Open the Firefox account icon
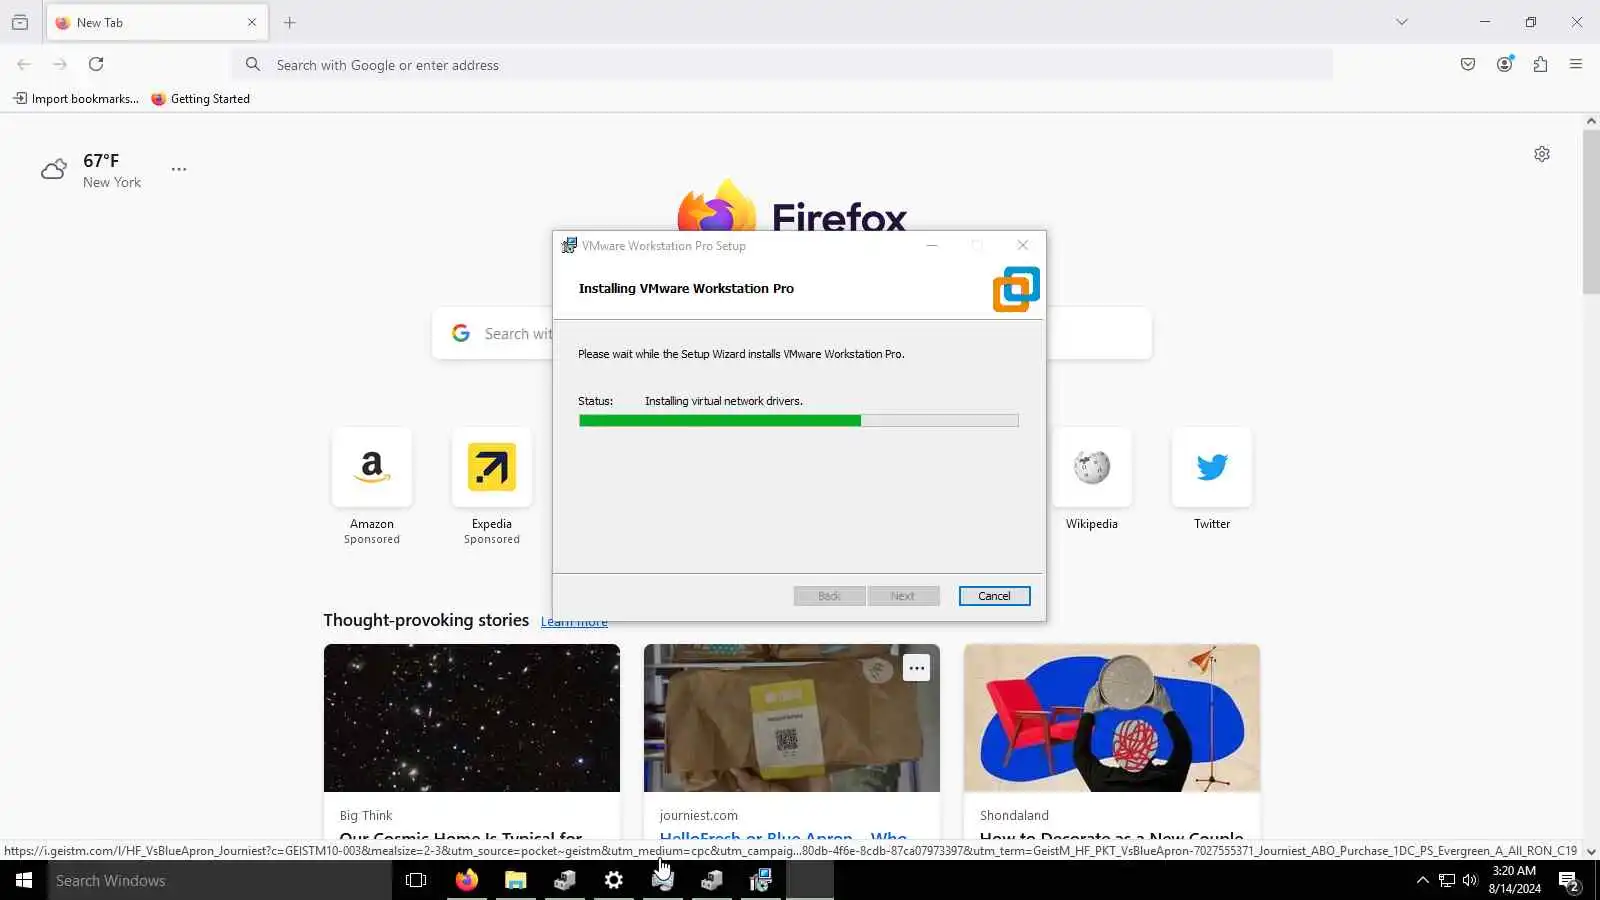Image resolution: width=1600 pixels, height=900 pixels. (x=1504, y=64)
